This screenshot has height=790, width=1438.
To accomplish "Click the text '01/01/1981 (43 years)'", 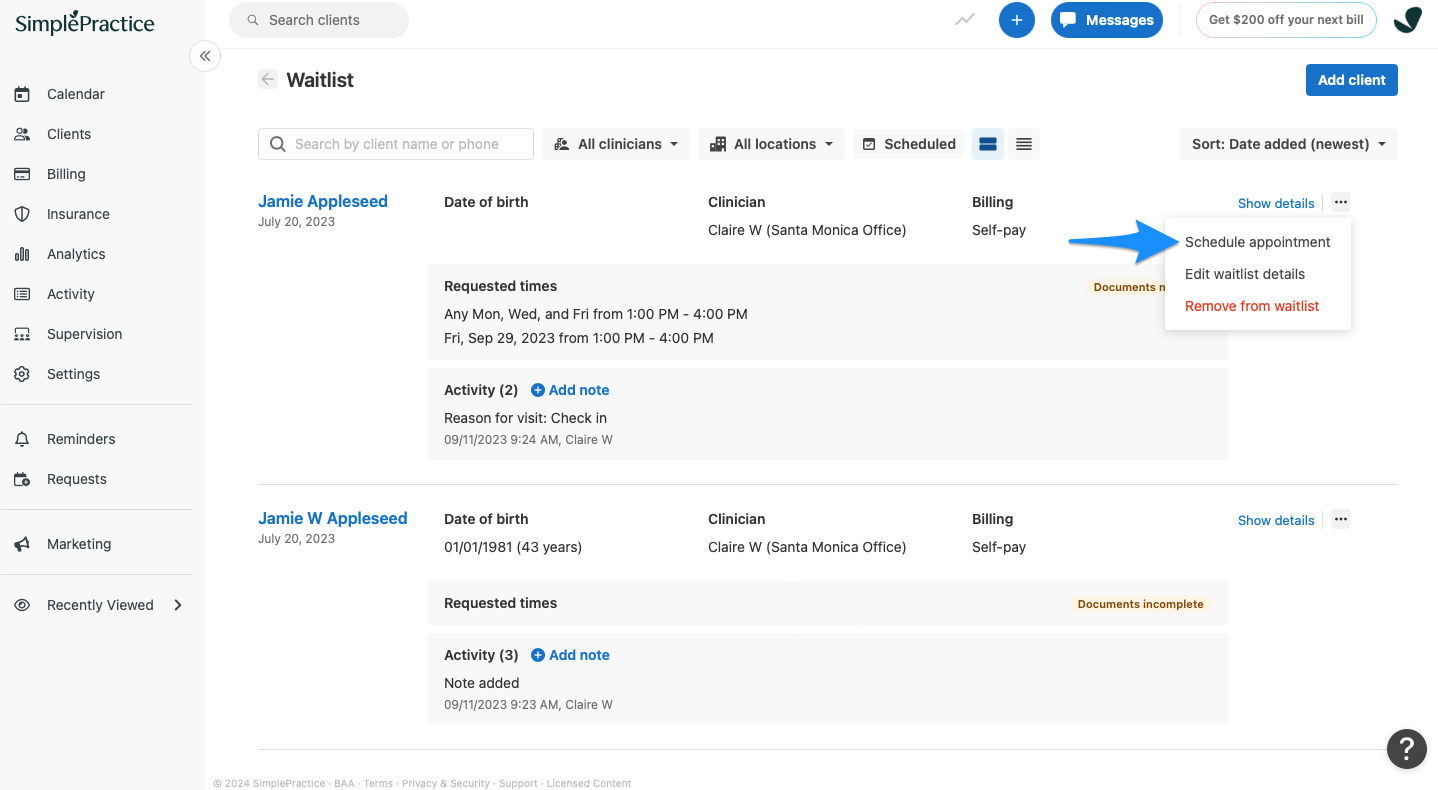I will [513, 547].
